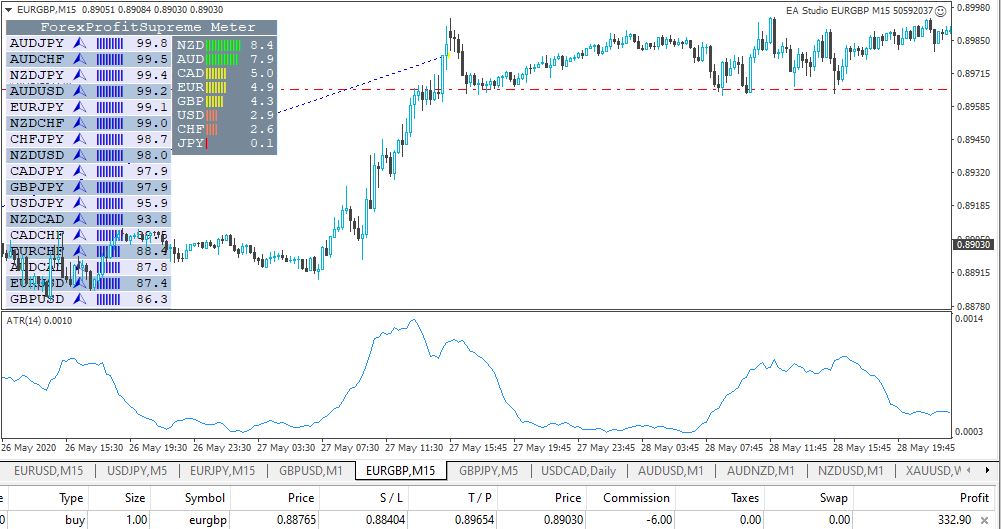Click the Symbol column header
1001x529 pixels.
(x=204, y=497)
